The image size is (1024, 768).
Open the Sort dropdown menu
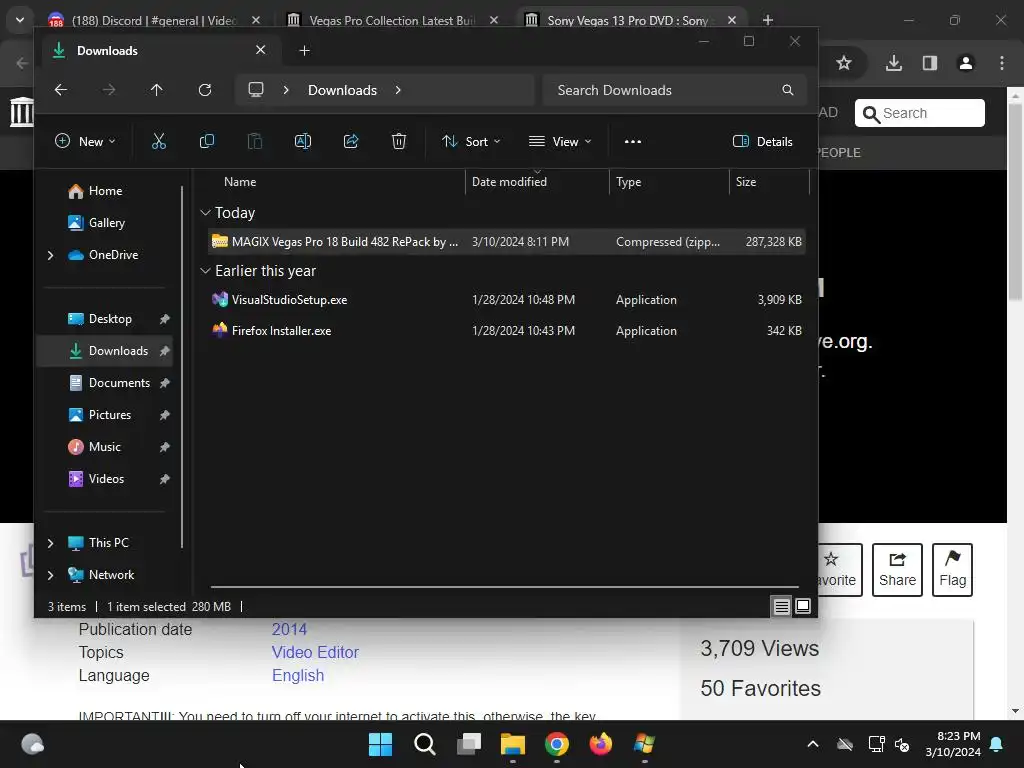[471, 141]
